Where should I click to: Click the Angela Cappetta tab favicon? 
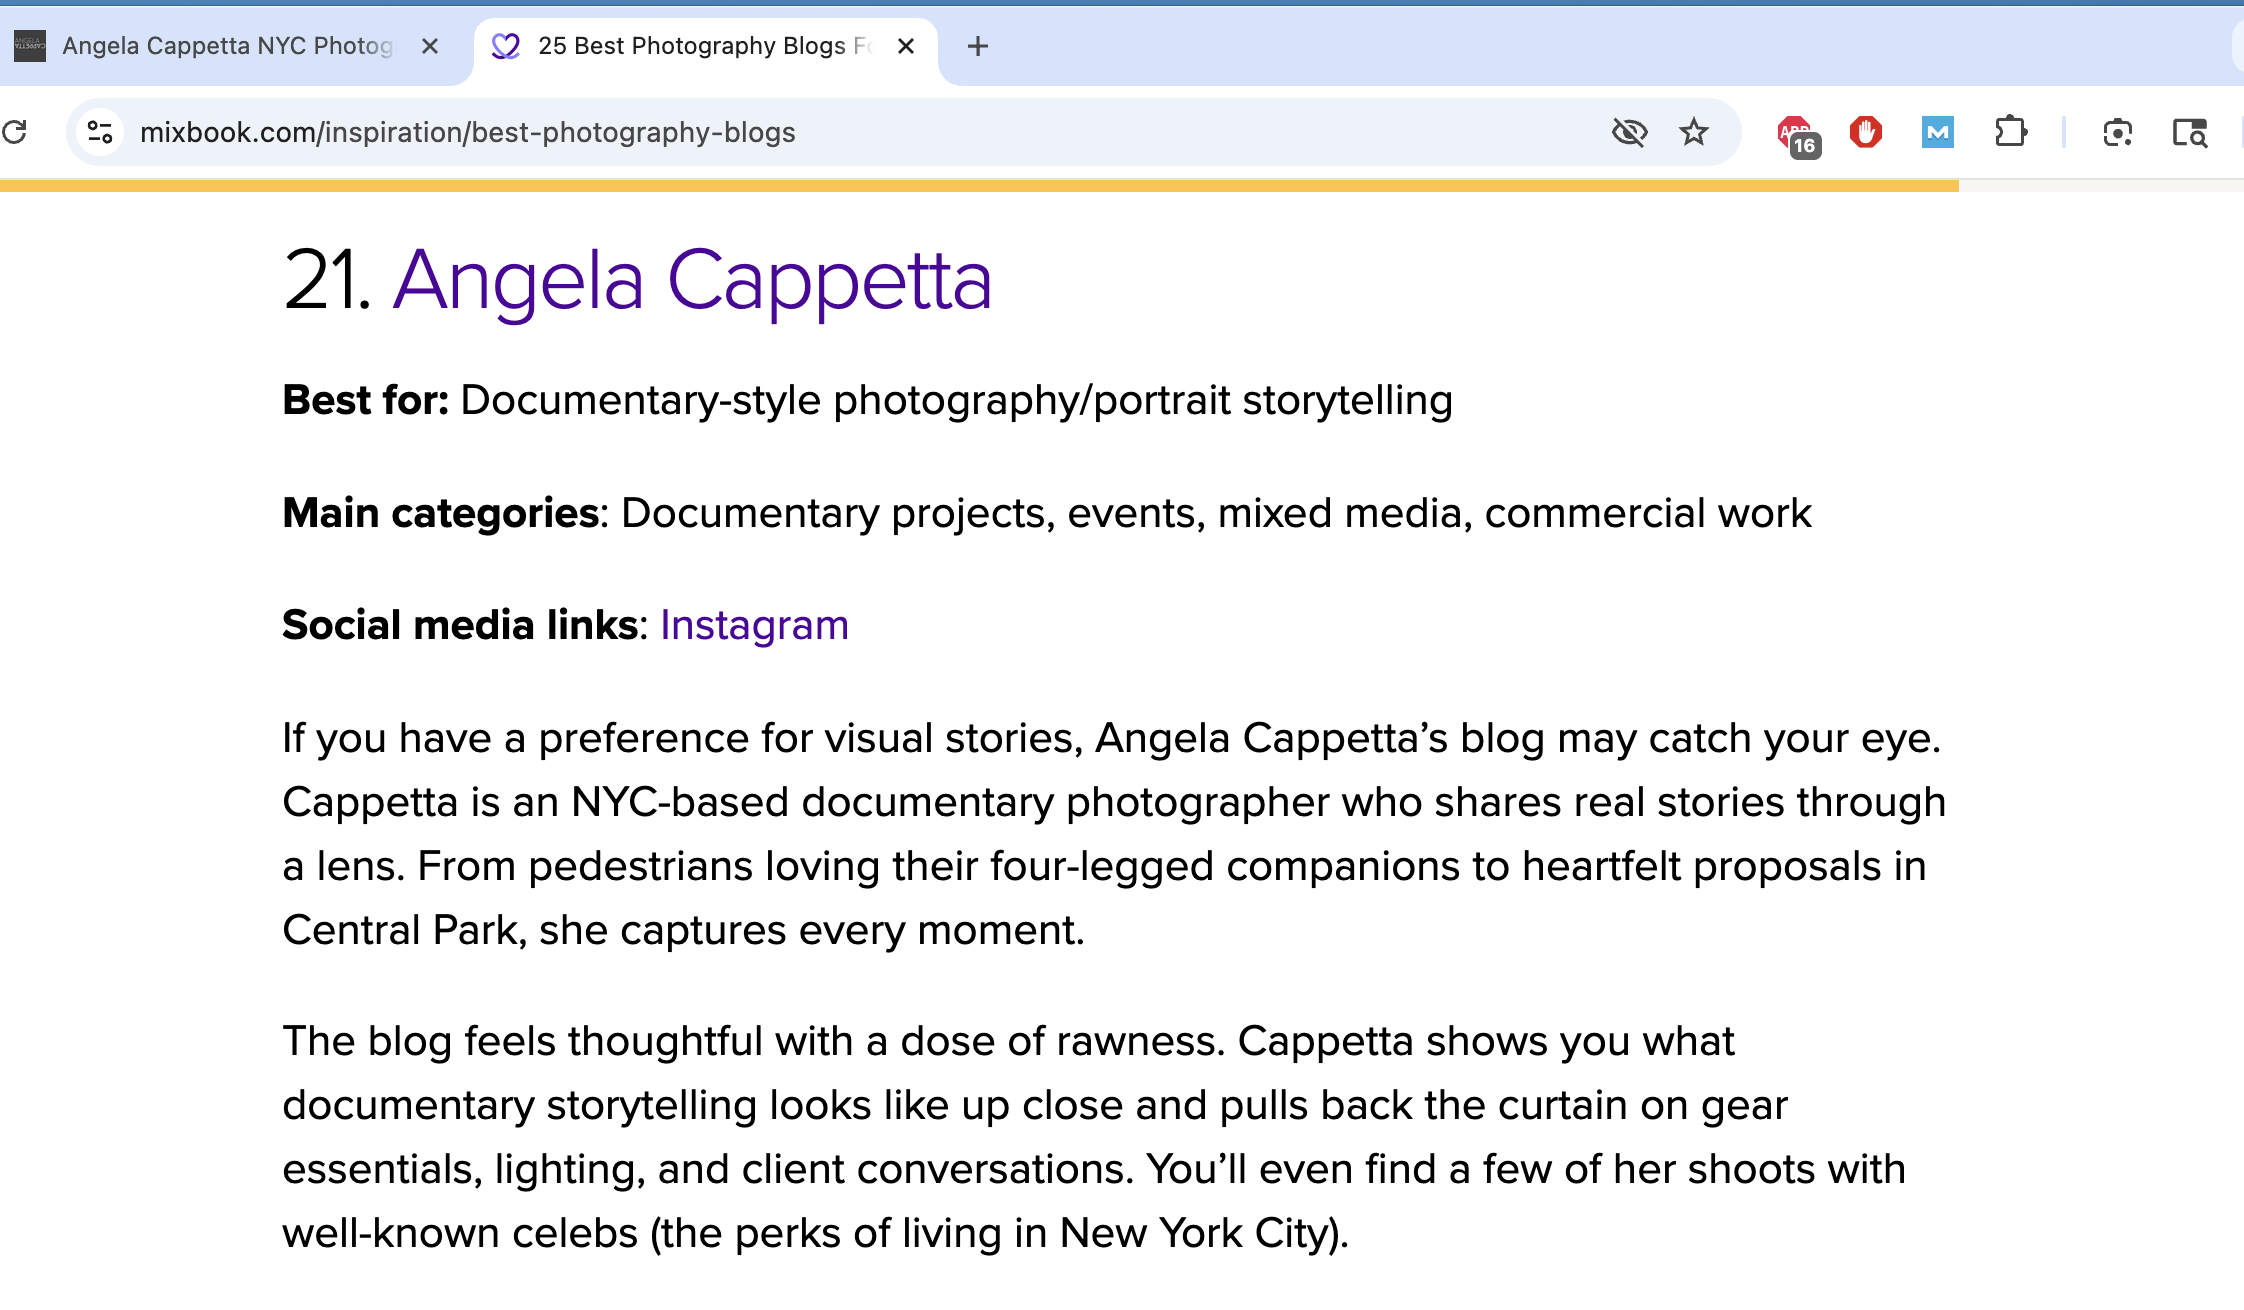pyautogui.click(x=30, y=46)
